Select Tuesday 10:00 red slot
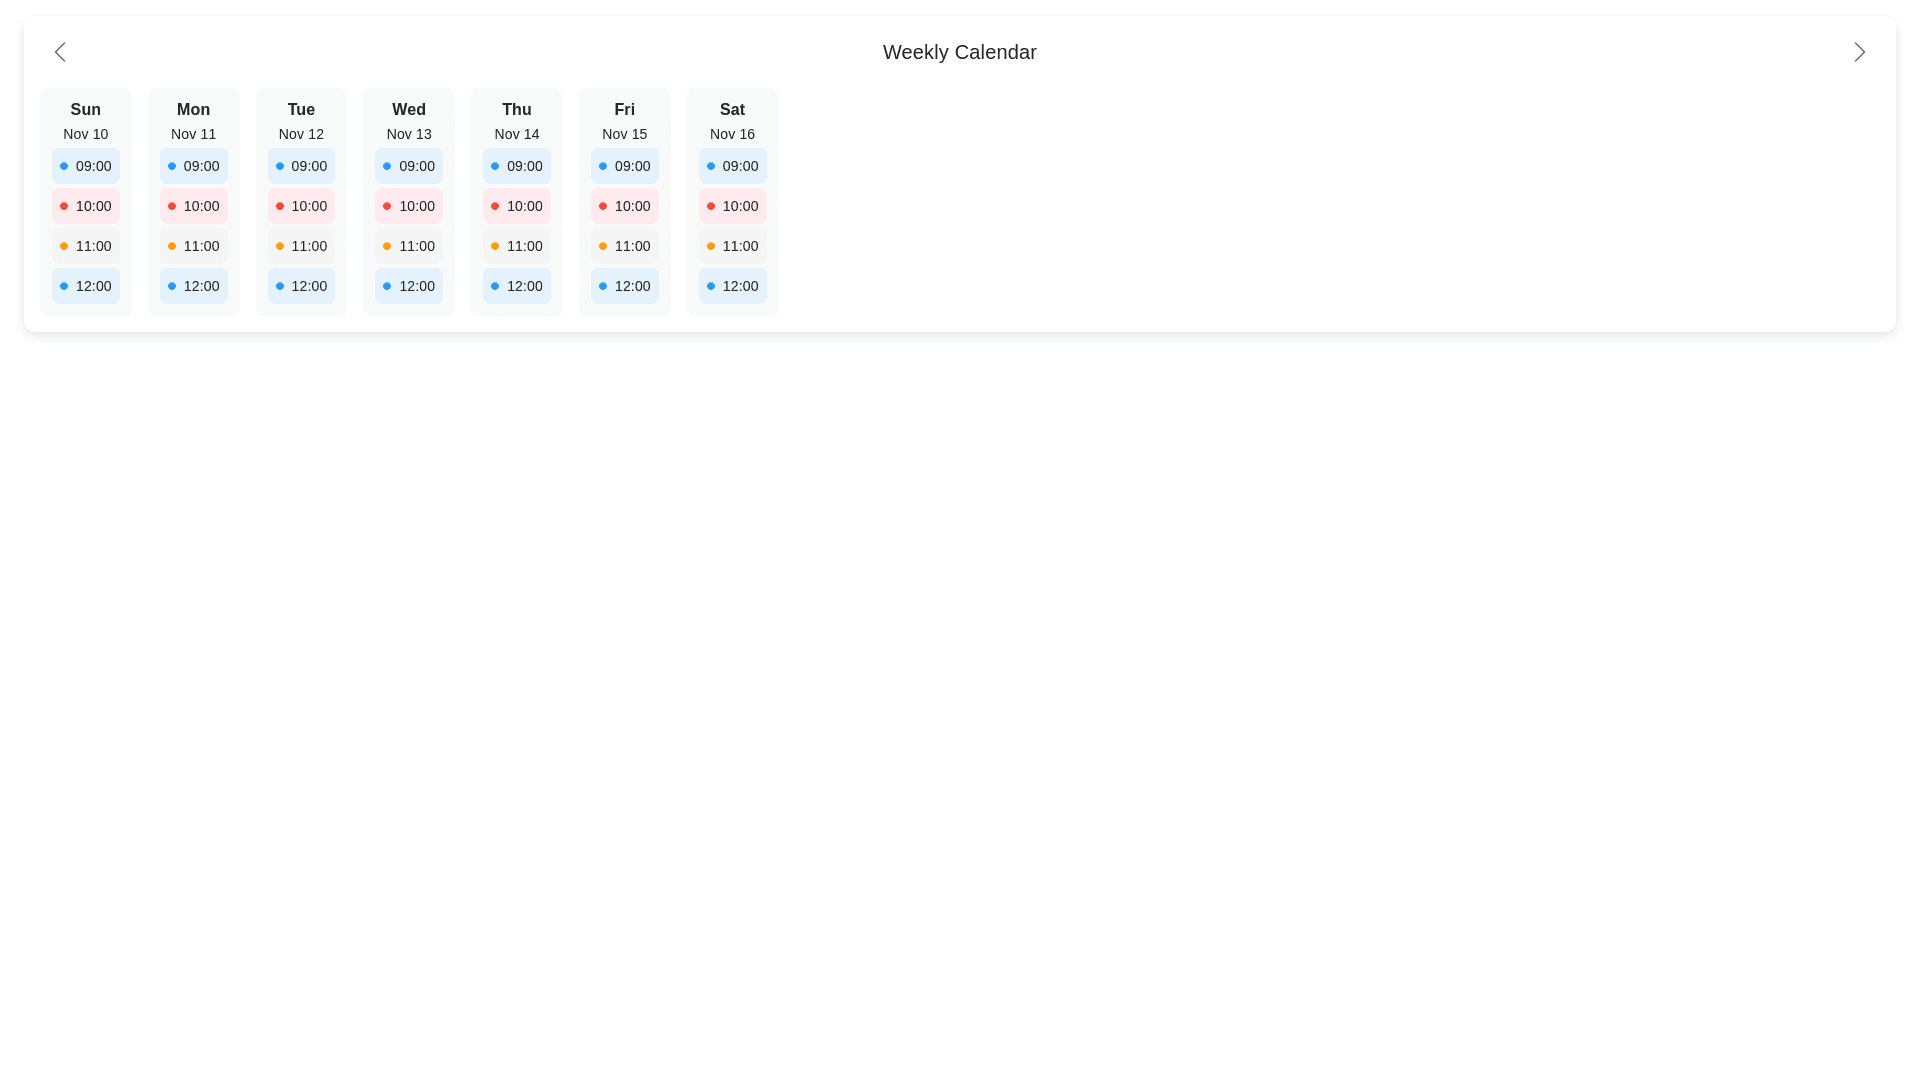The height and width of the screenshot is (1080, 1920). (x=301, y=206)
